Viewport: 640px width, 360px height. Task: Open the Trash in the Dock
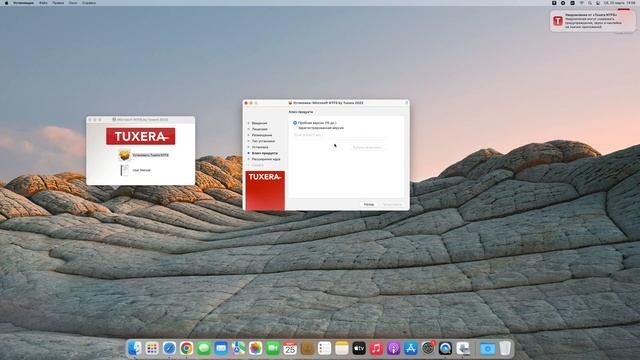pyautogui.click(x=505, y=348)
